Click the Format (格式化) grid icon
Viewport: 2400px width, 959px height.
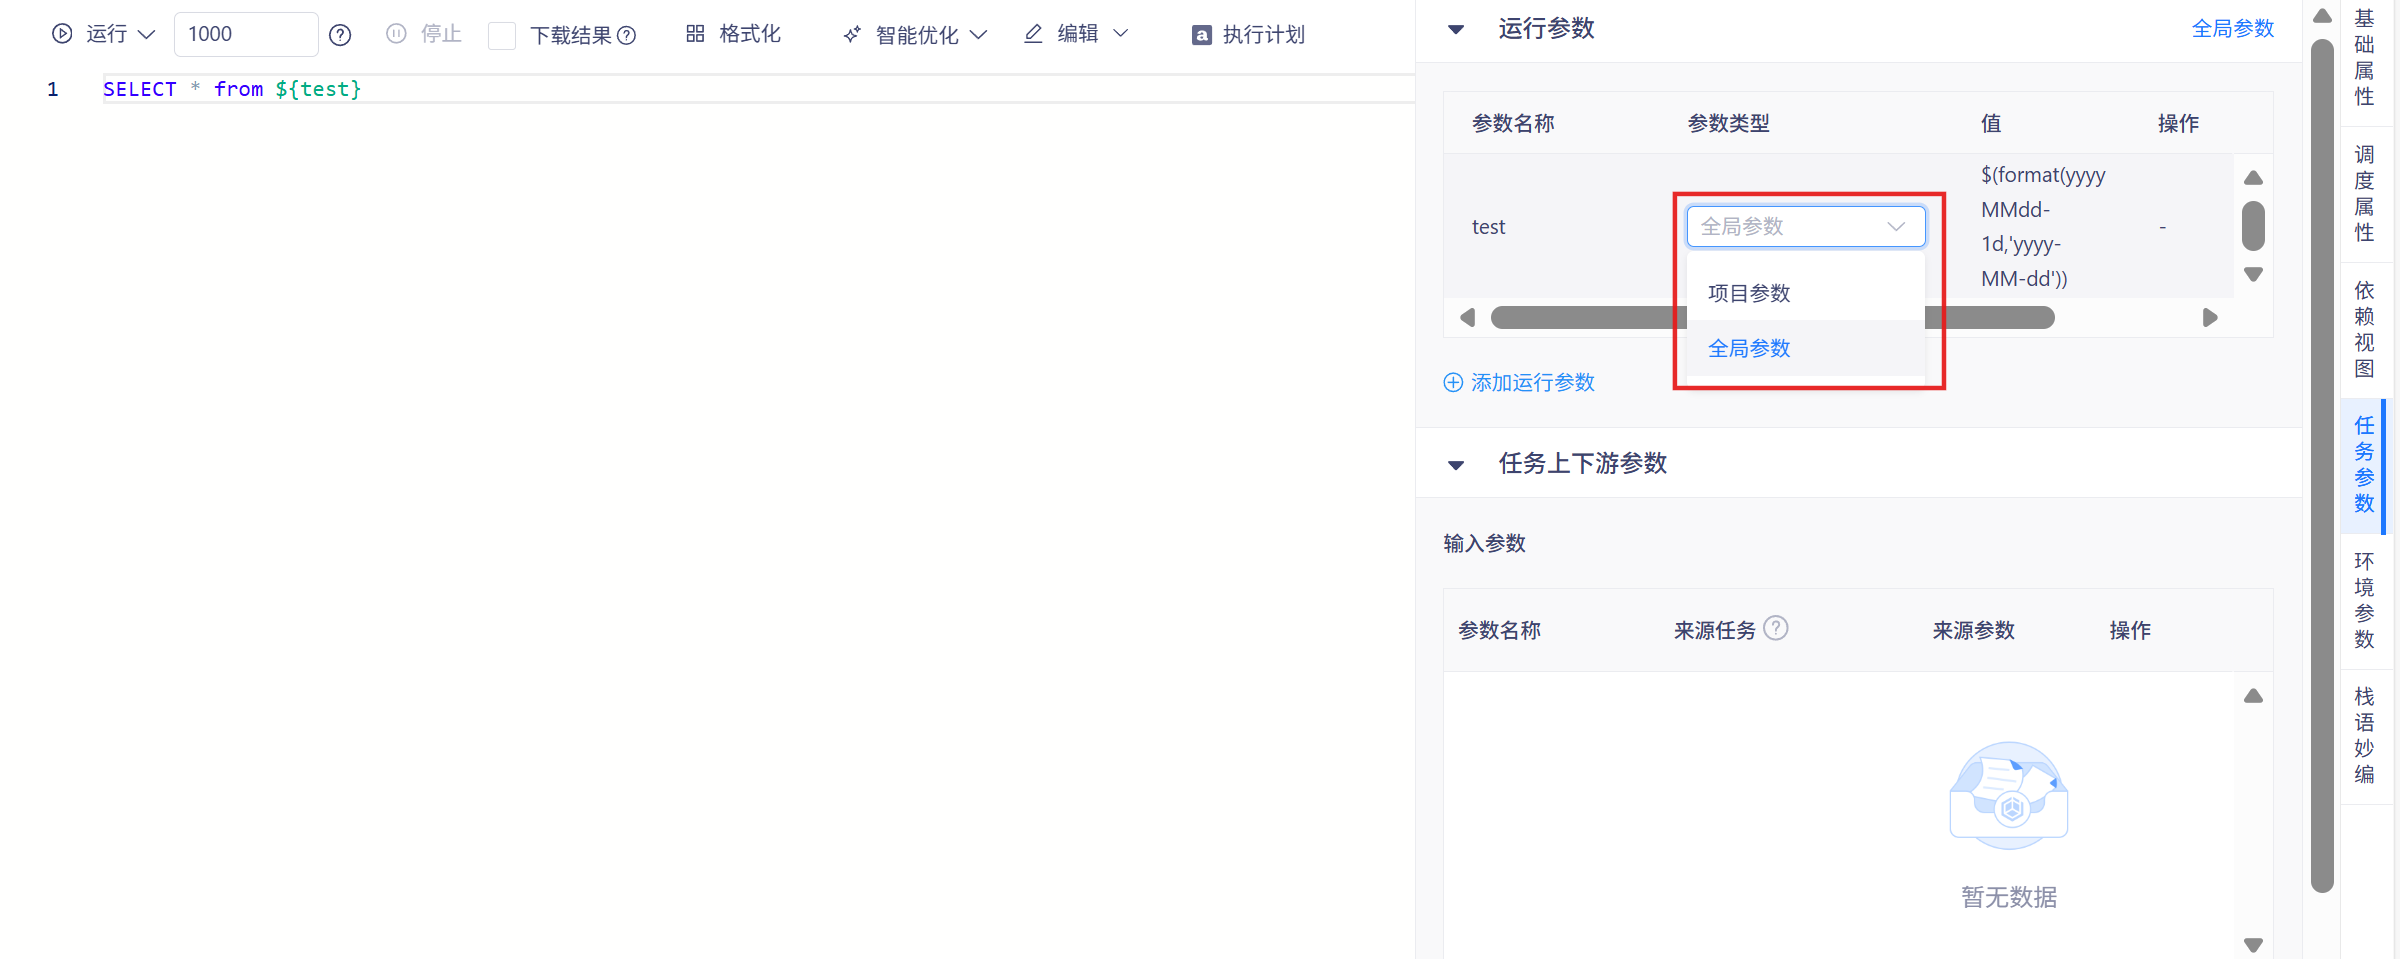click(x=695, y=34)
